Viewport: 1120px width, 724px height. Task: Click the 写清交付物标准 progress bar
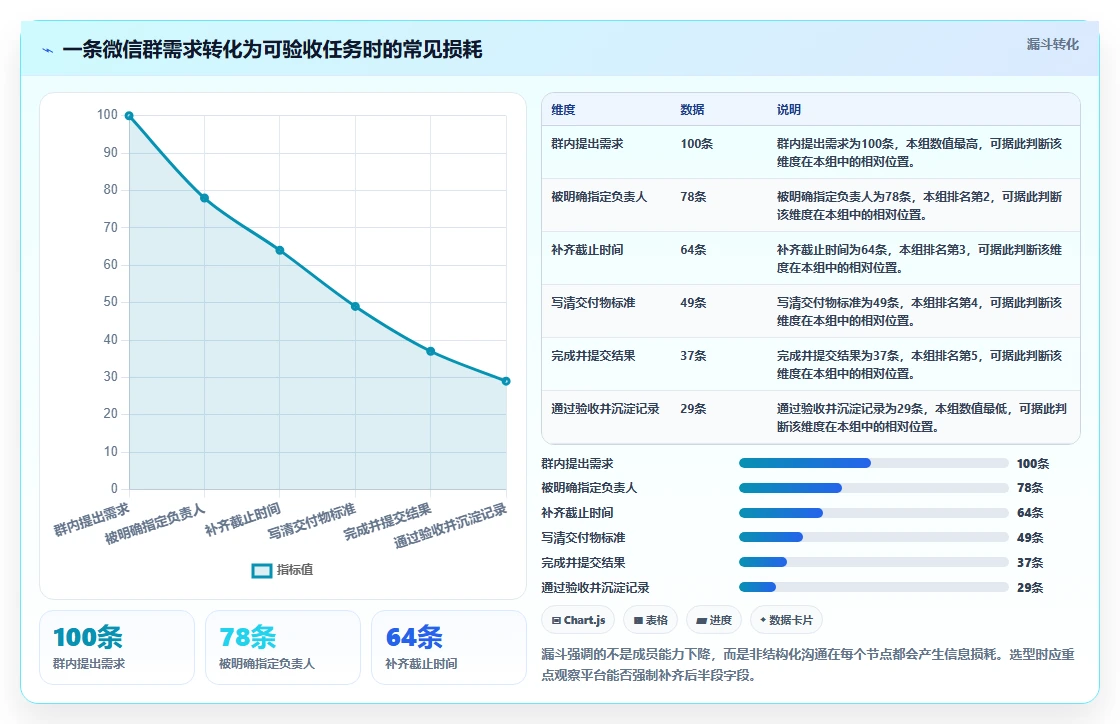(x=874, y=538)
